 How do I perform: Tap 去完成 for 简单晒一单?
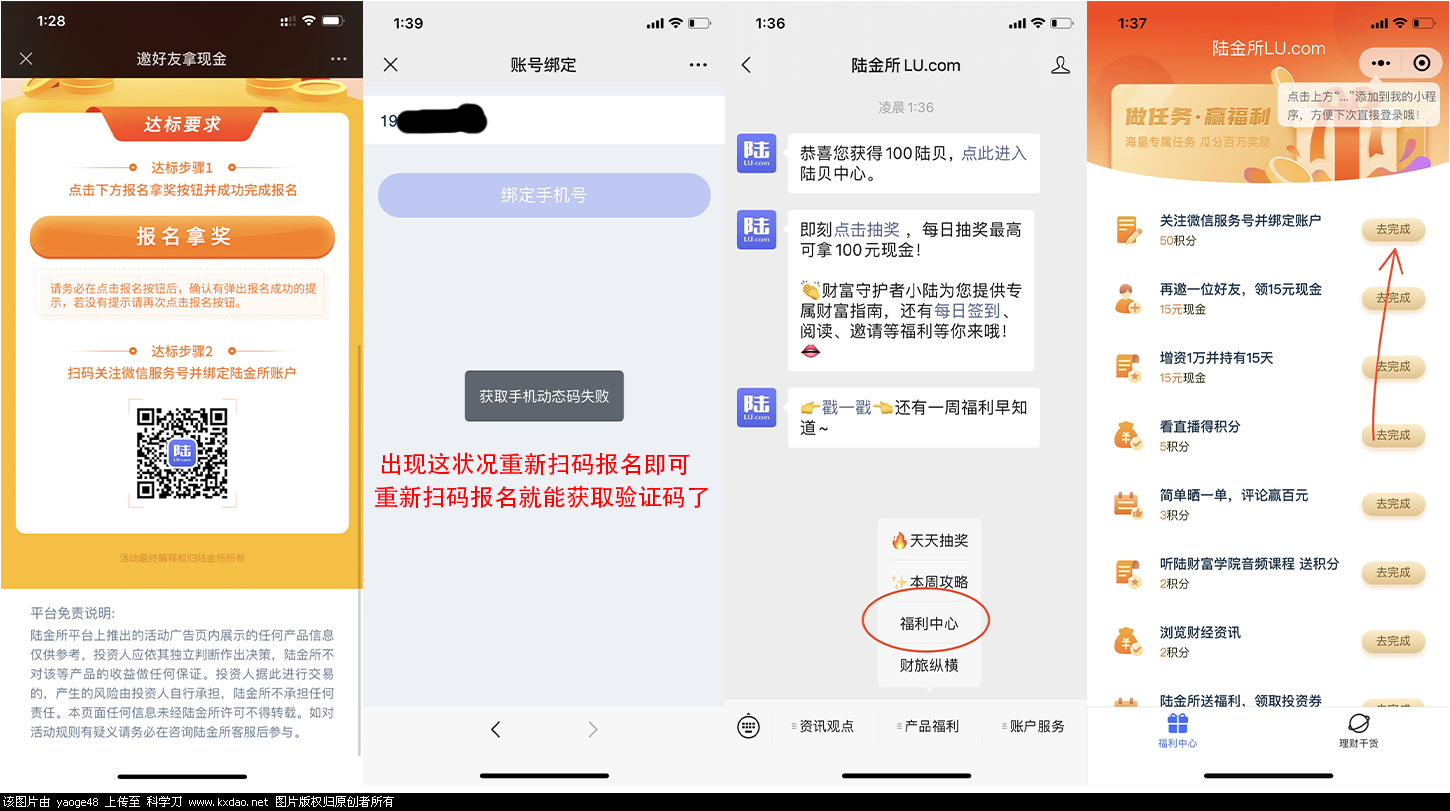(x=1393, y=504)
